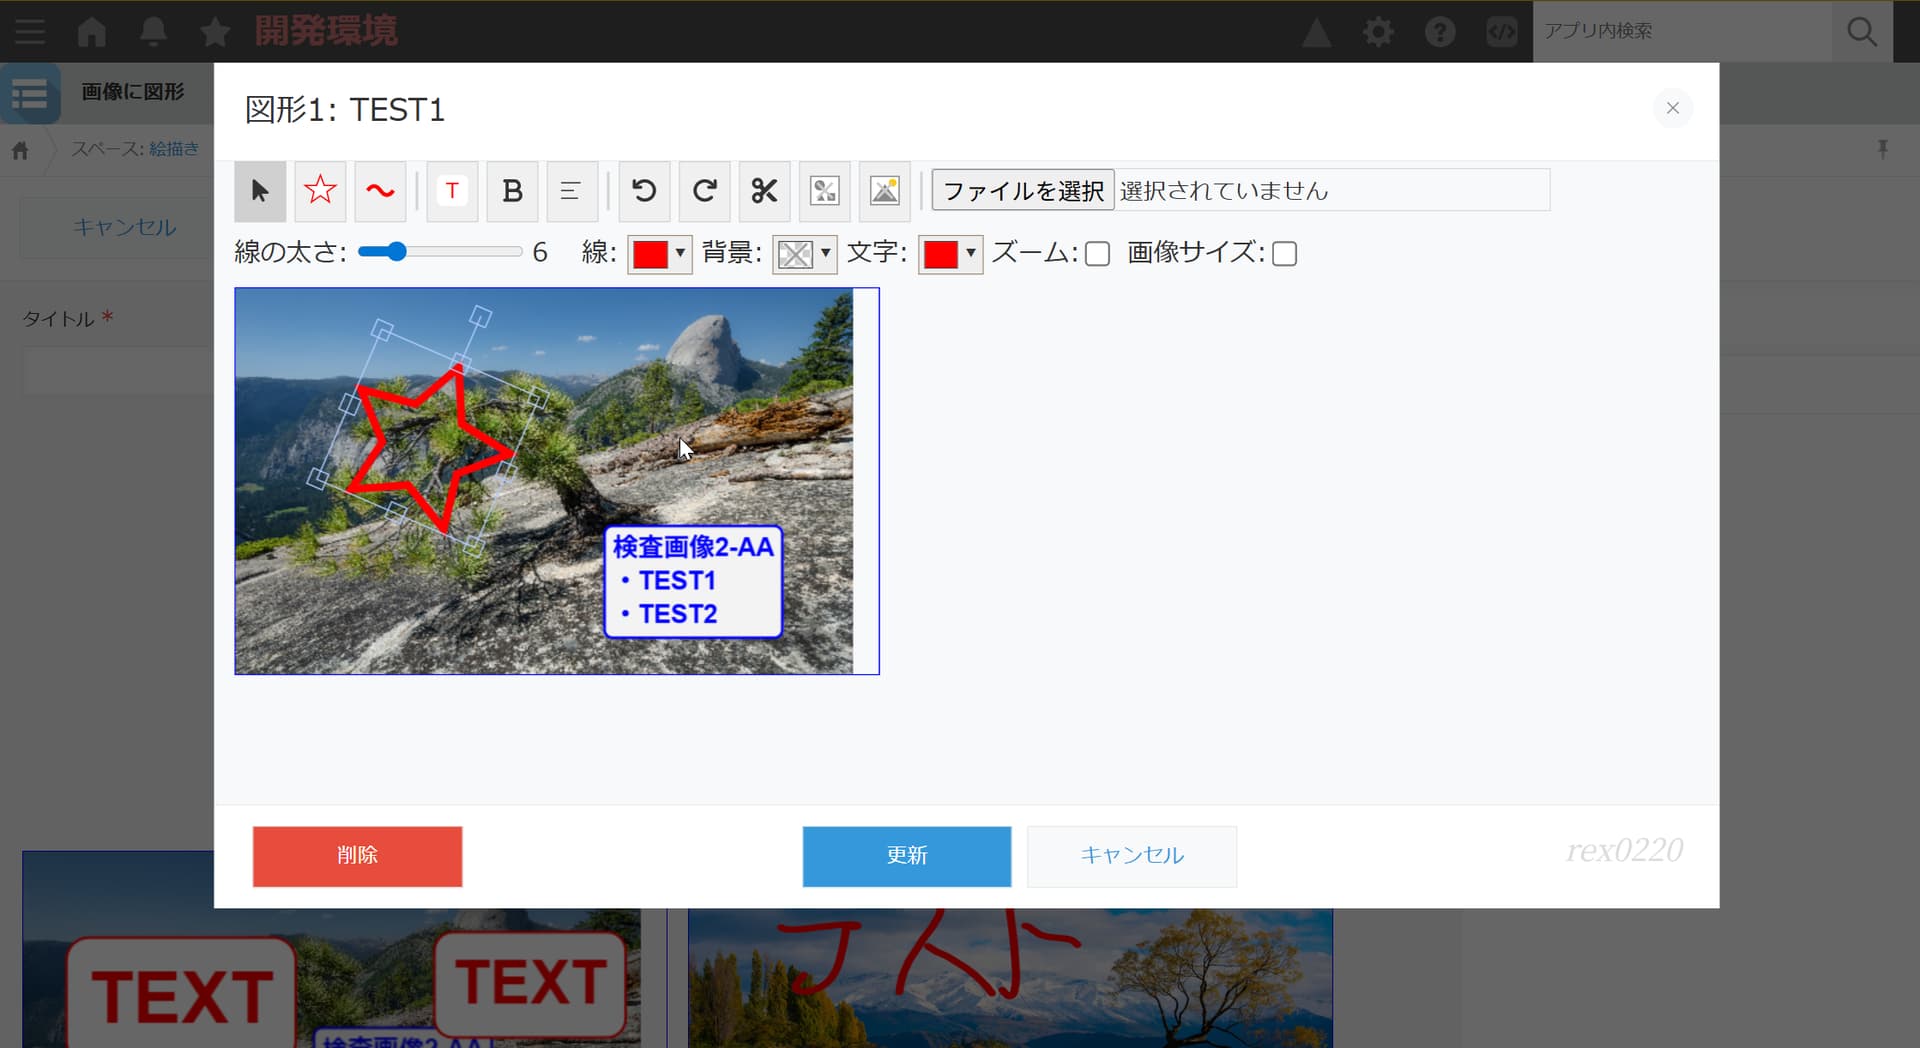Viewport: 1920px width, 1048px height.
Task: Click the キャンセル button in dialog footer
Action: pos(1131,856)
